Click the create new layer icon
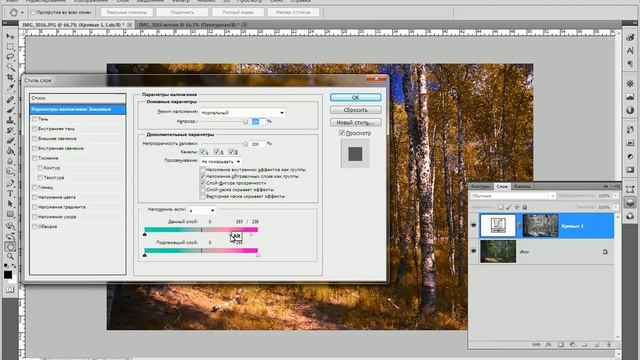 point(596,344)
